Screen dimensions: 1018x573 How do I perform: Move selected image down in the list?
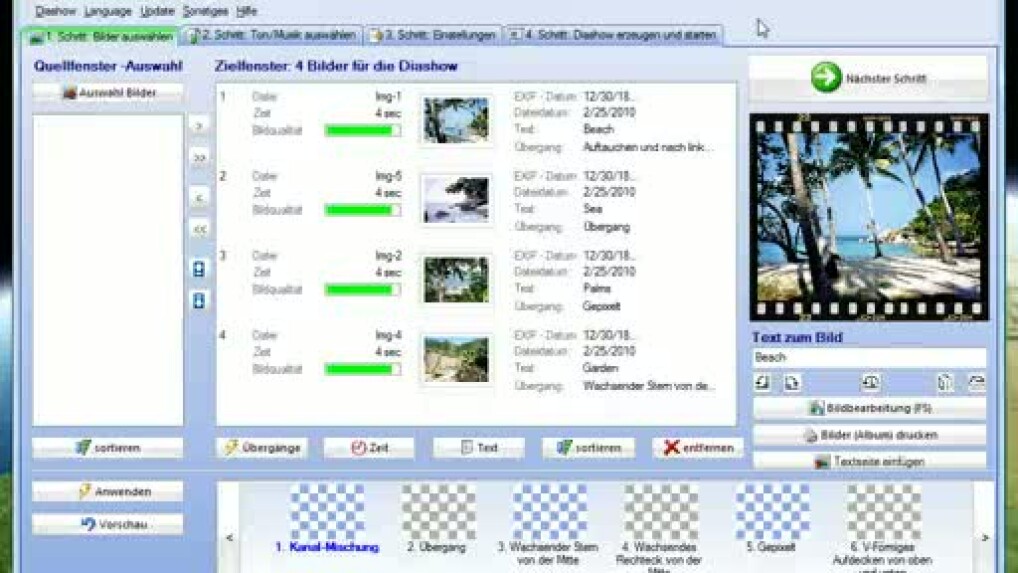coord(199,301)
